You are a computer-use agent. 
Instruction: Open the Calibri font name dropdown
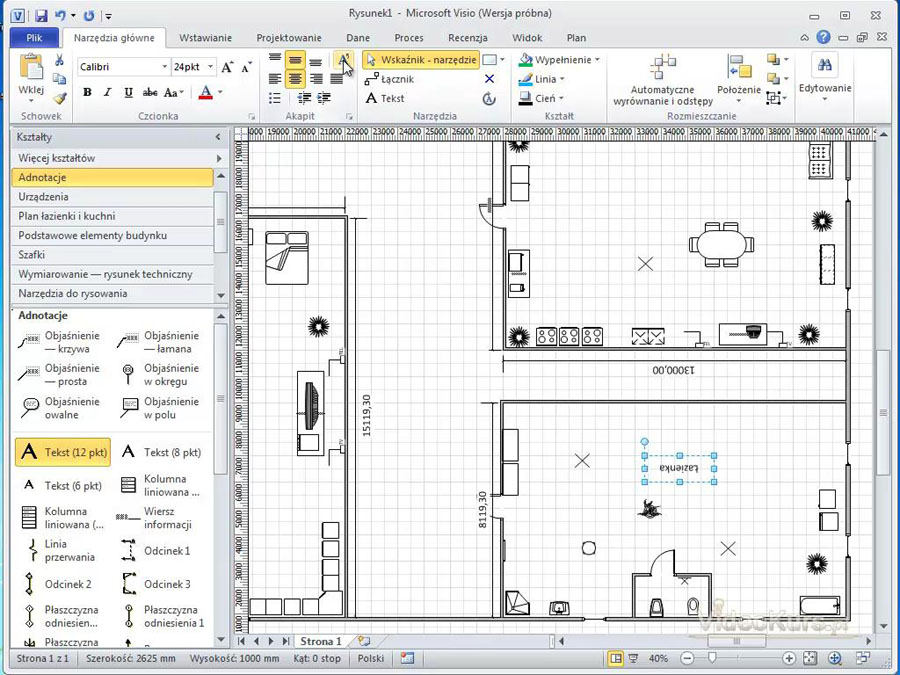164,67
